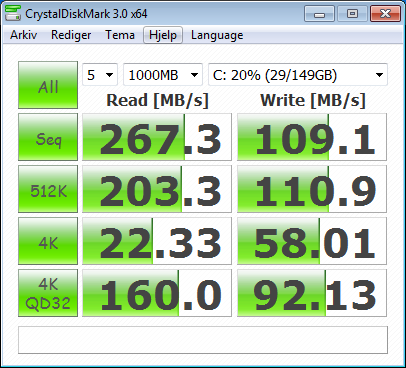Run the 4K QD32 test
The height and width of the screenshot is (368, 406).
(x=48, y=293)
